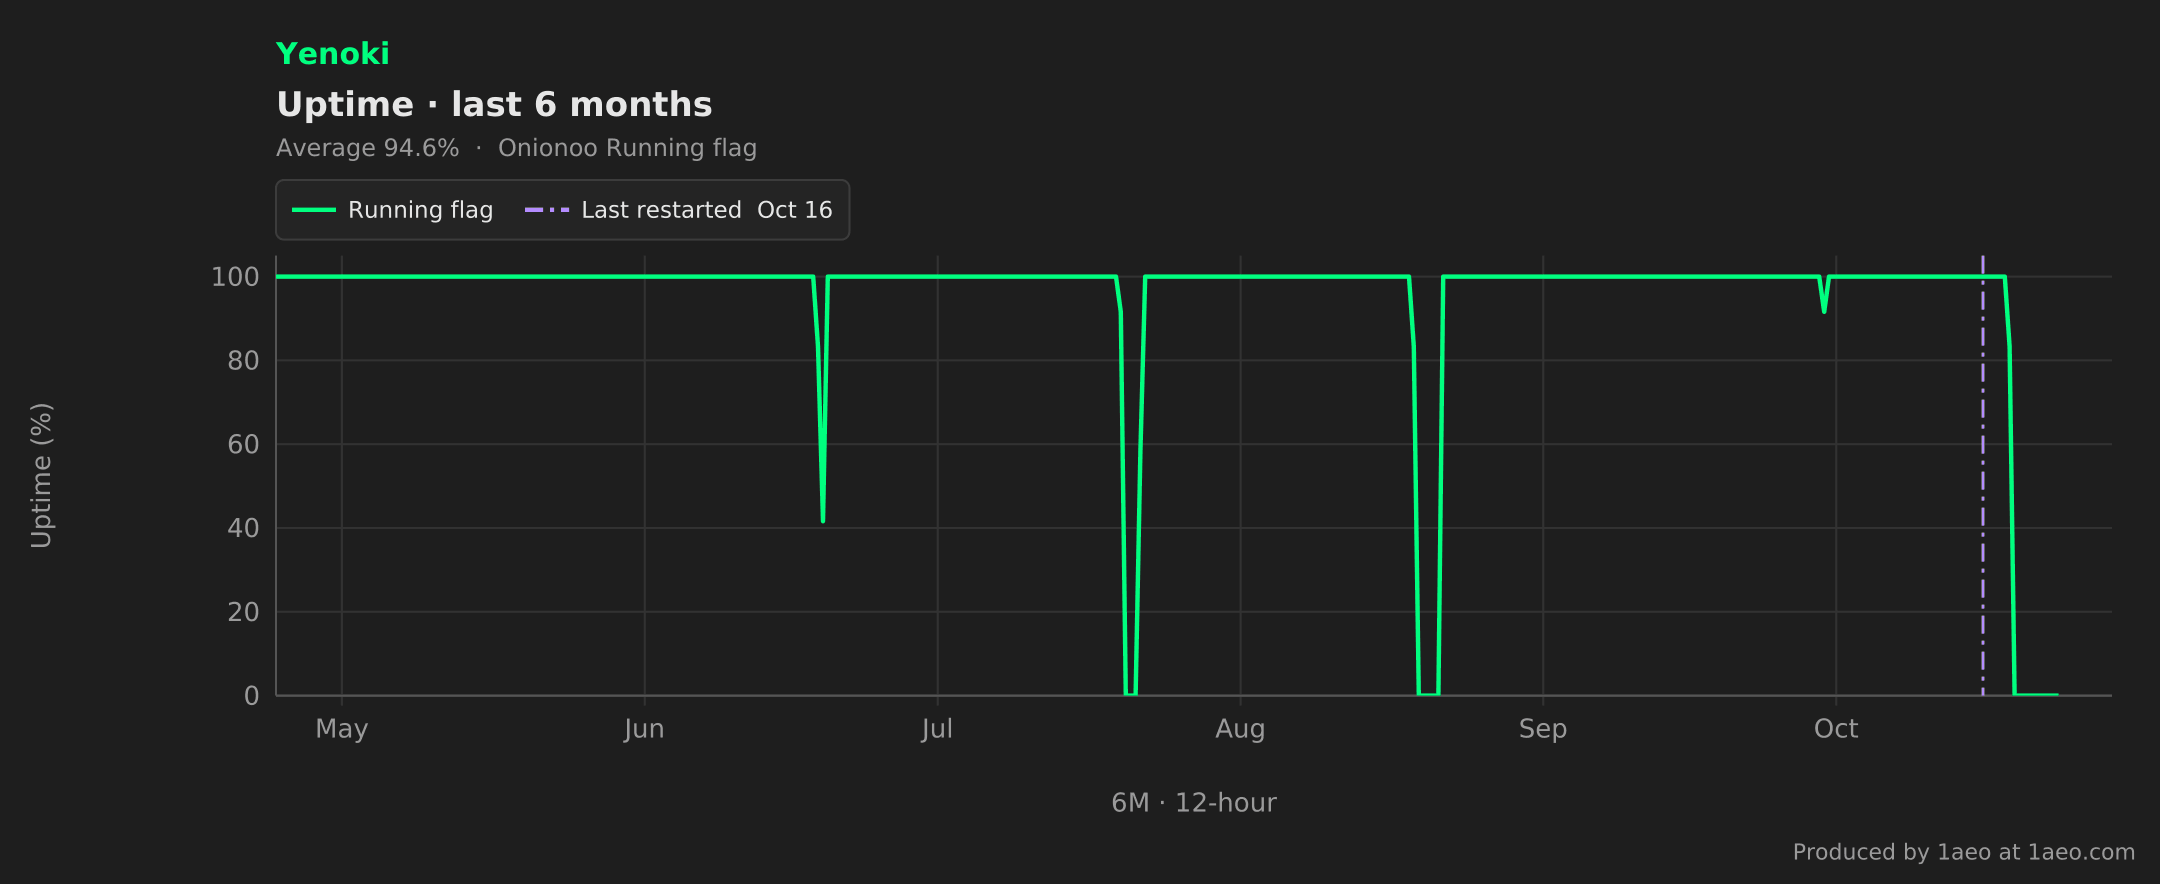Click the 20 y-axis tick label

point(243,612)
